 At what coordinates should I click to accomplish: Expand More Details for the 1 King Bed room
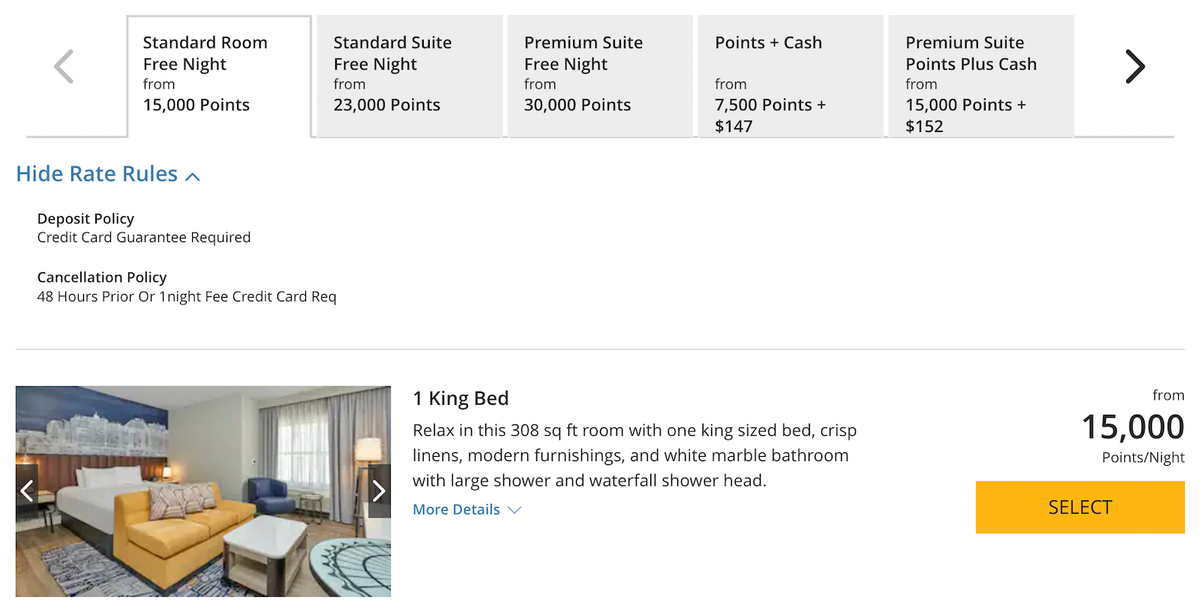click(x=456, y=510)
